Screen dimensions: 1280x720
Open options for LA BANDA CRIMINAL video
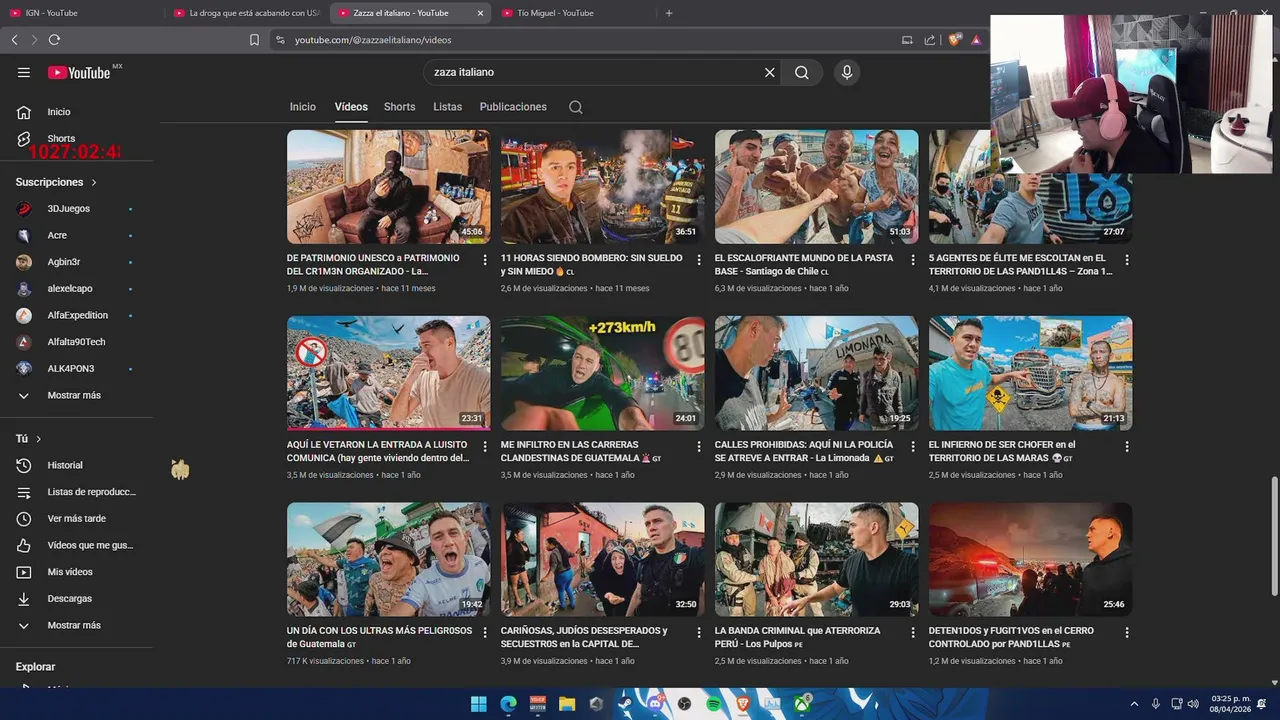pos(913,632)
